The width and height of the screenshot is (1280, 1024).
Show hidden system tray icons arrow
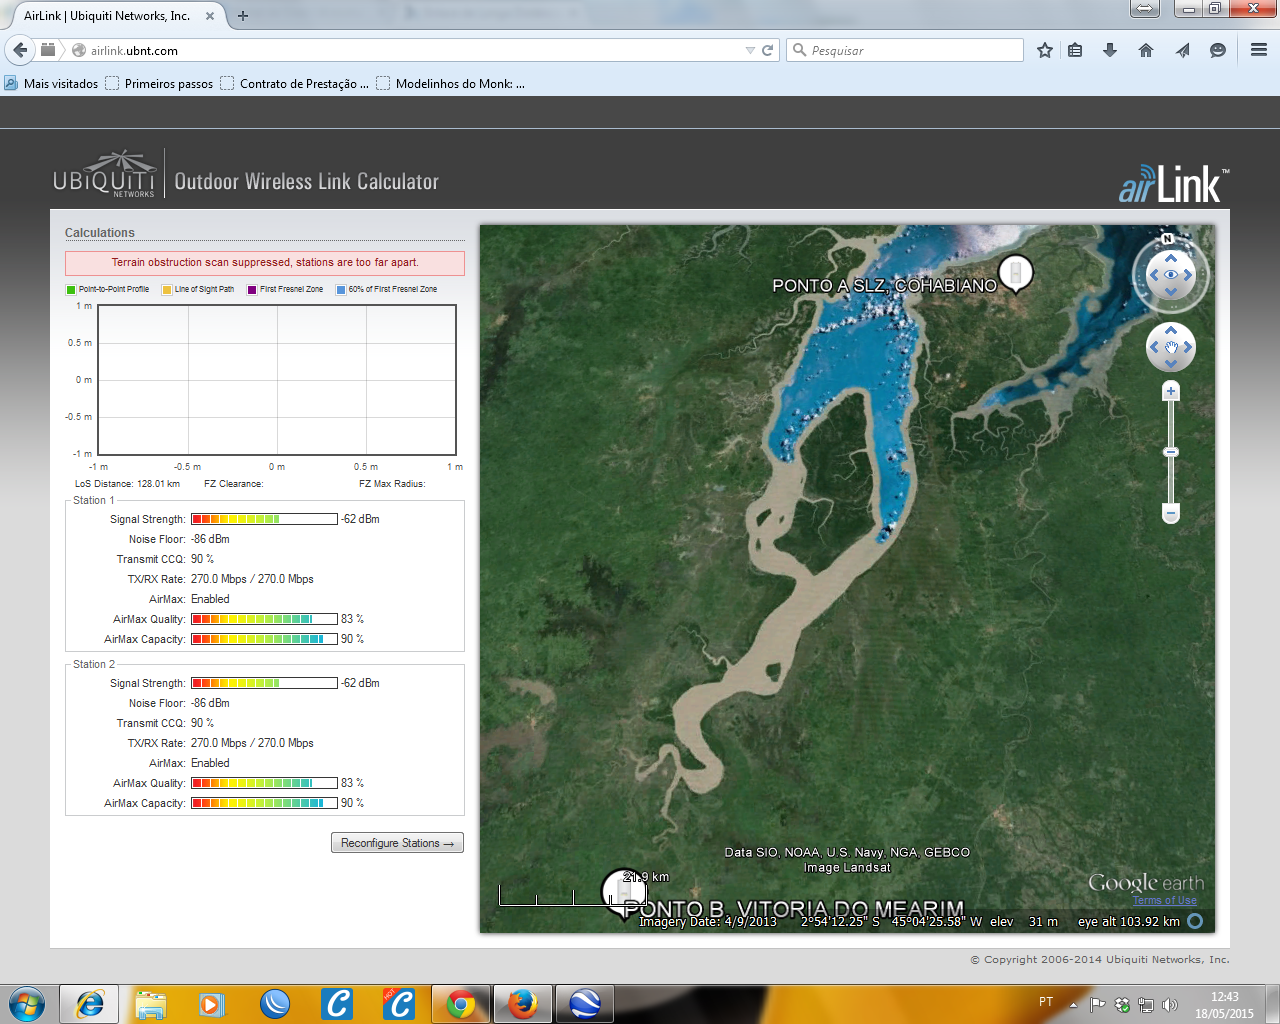[x=1073, y=1004]
